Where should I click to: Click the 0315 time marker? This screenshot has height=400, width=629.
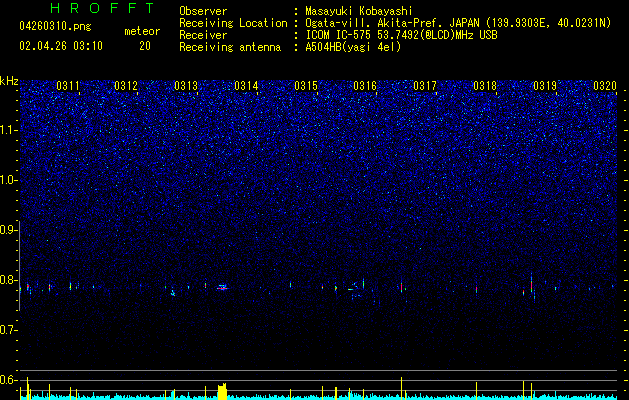click(306, 86)
